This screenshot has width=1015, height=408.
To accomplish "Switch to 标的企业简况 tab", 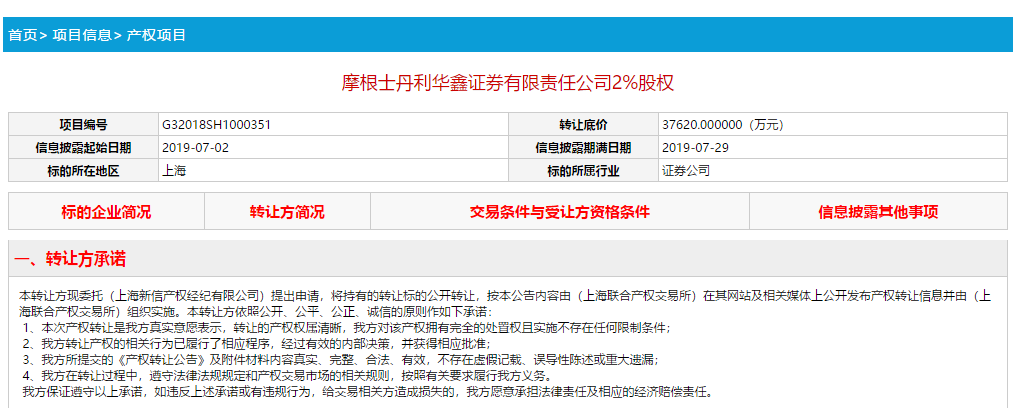I will tap(106, 212).
